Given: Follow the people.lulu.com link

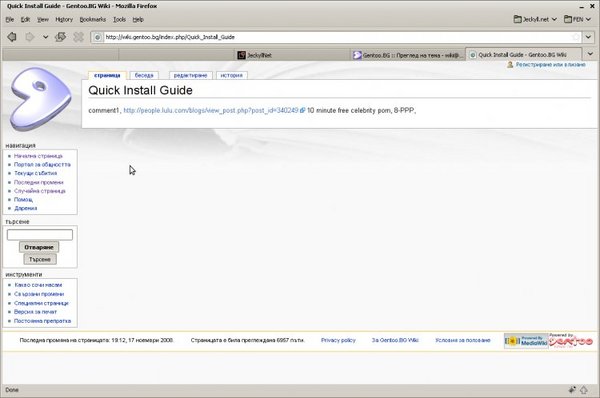Looking at the screenshot, I should coord(211,111).
